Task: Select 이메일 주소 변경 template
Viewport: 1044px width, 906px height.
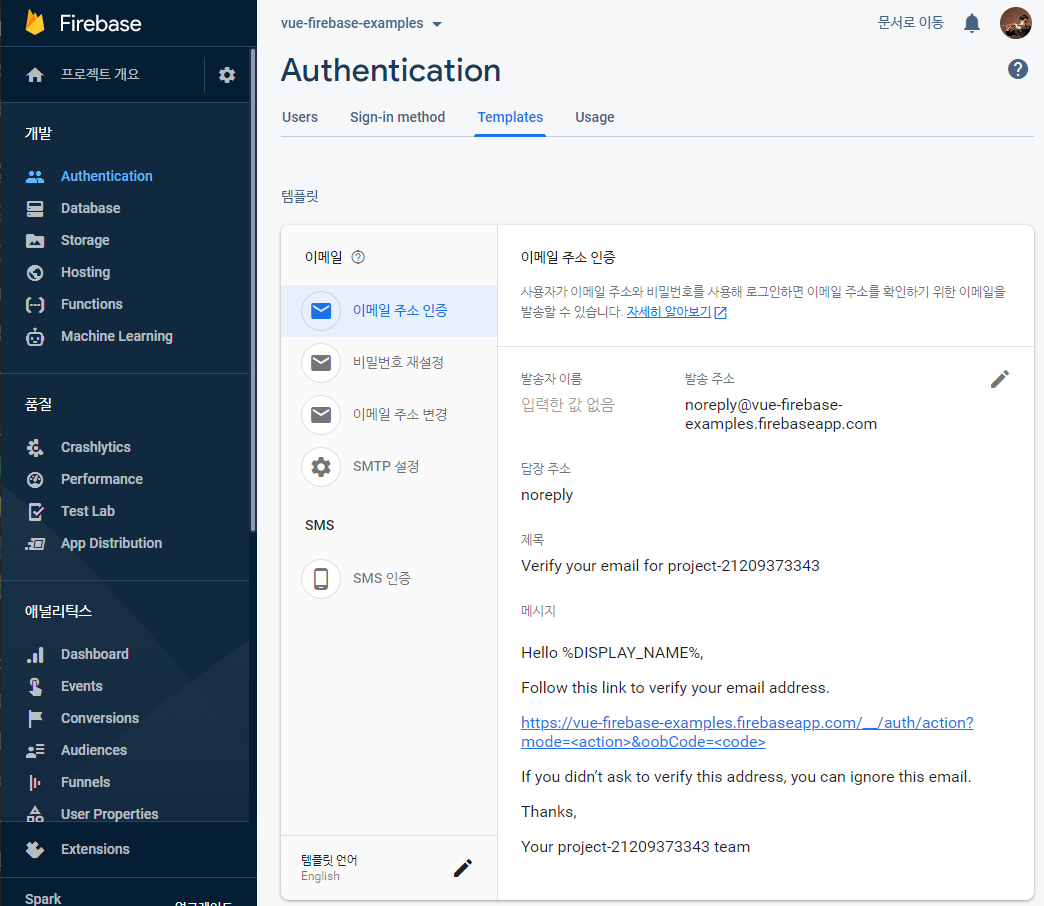Action: (389, 415)
